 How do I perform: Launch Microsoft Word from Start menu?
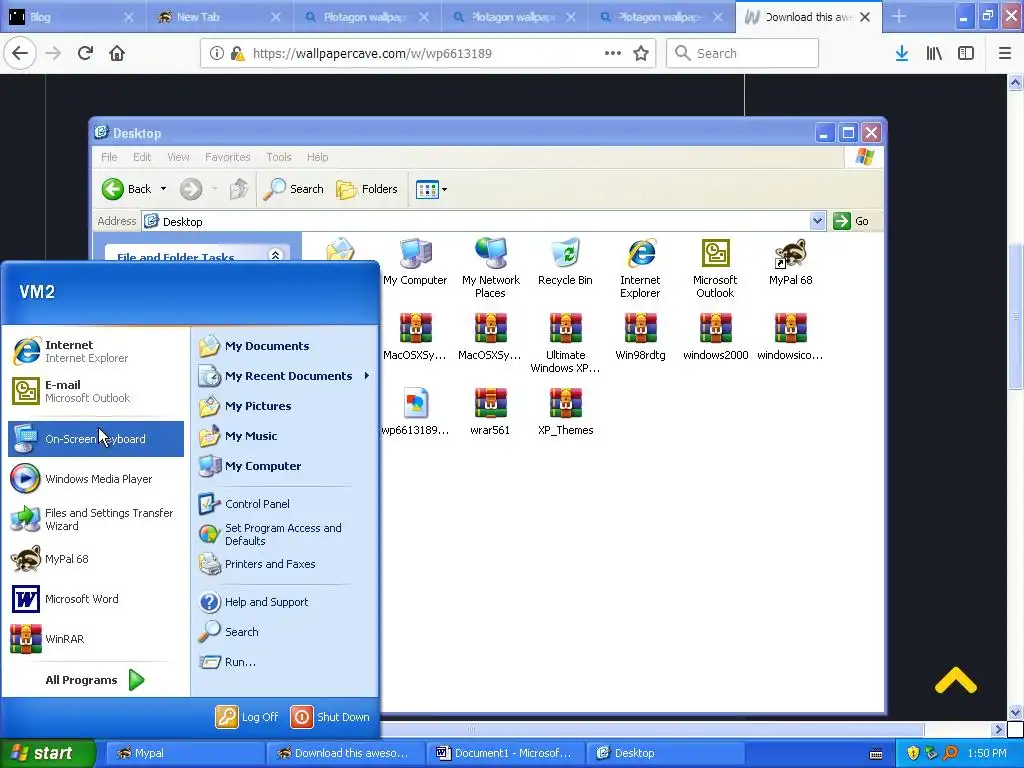96,599
